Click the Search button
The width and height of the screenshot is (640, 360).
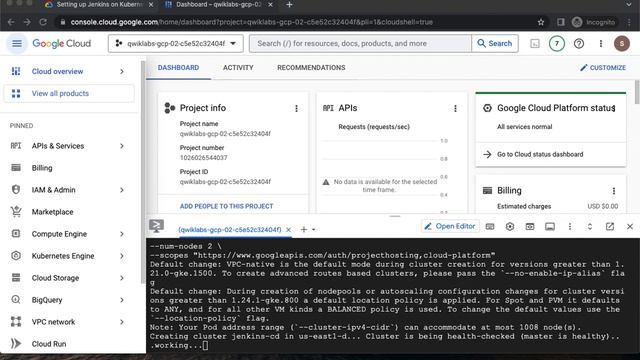pos(494,43)
